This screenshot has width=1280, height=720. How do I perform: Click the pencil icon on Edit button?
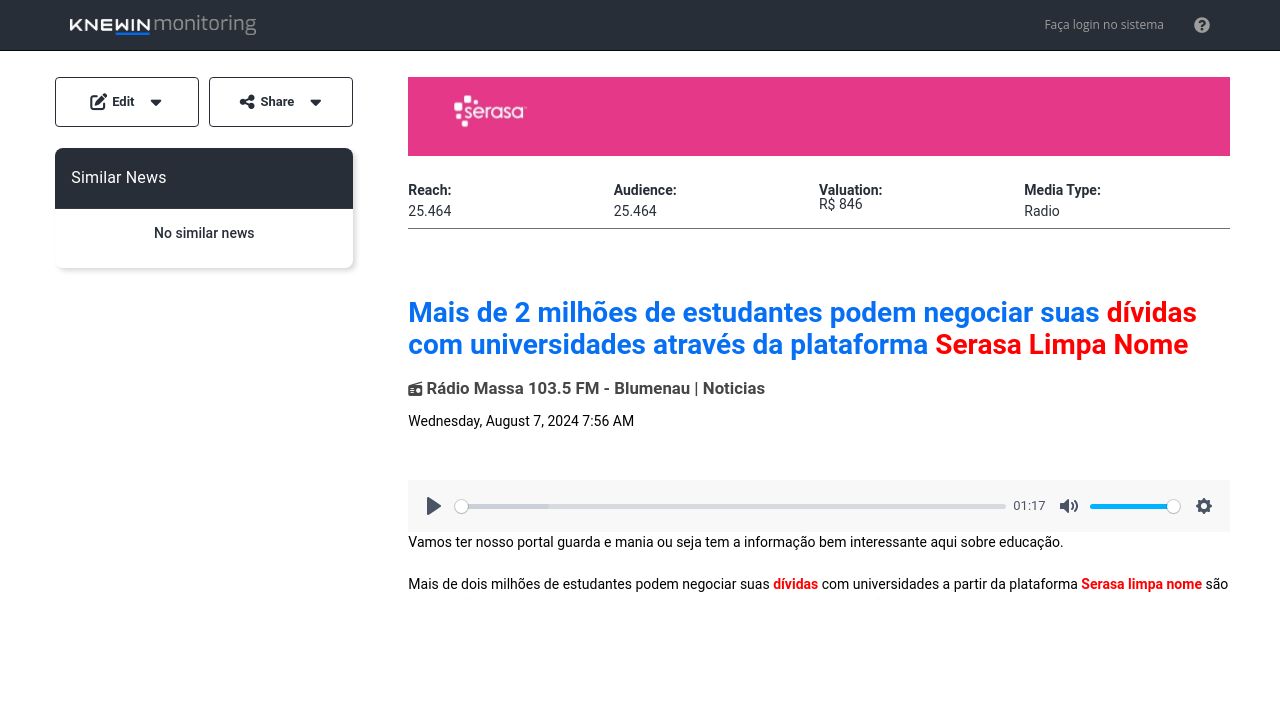98,102
